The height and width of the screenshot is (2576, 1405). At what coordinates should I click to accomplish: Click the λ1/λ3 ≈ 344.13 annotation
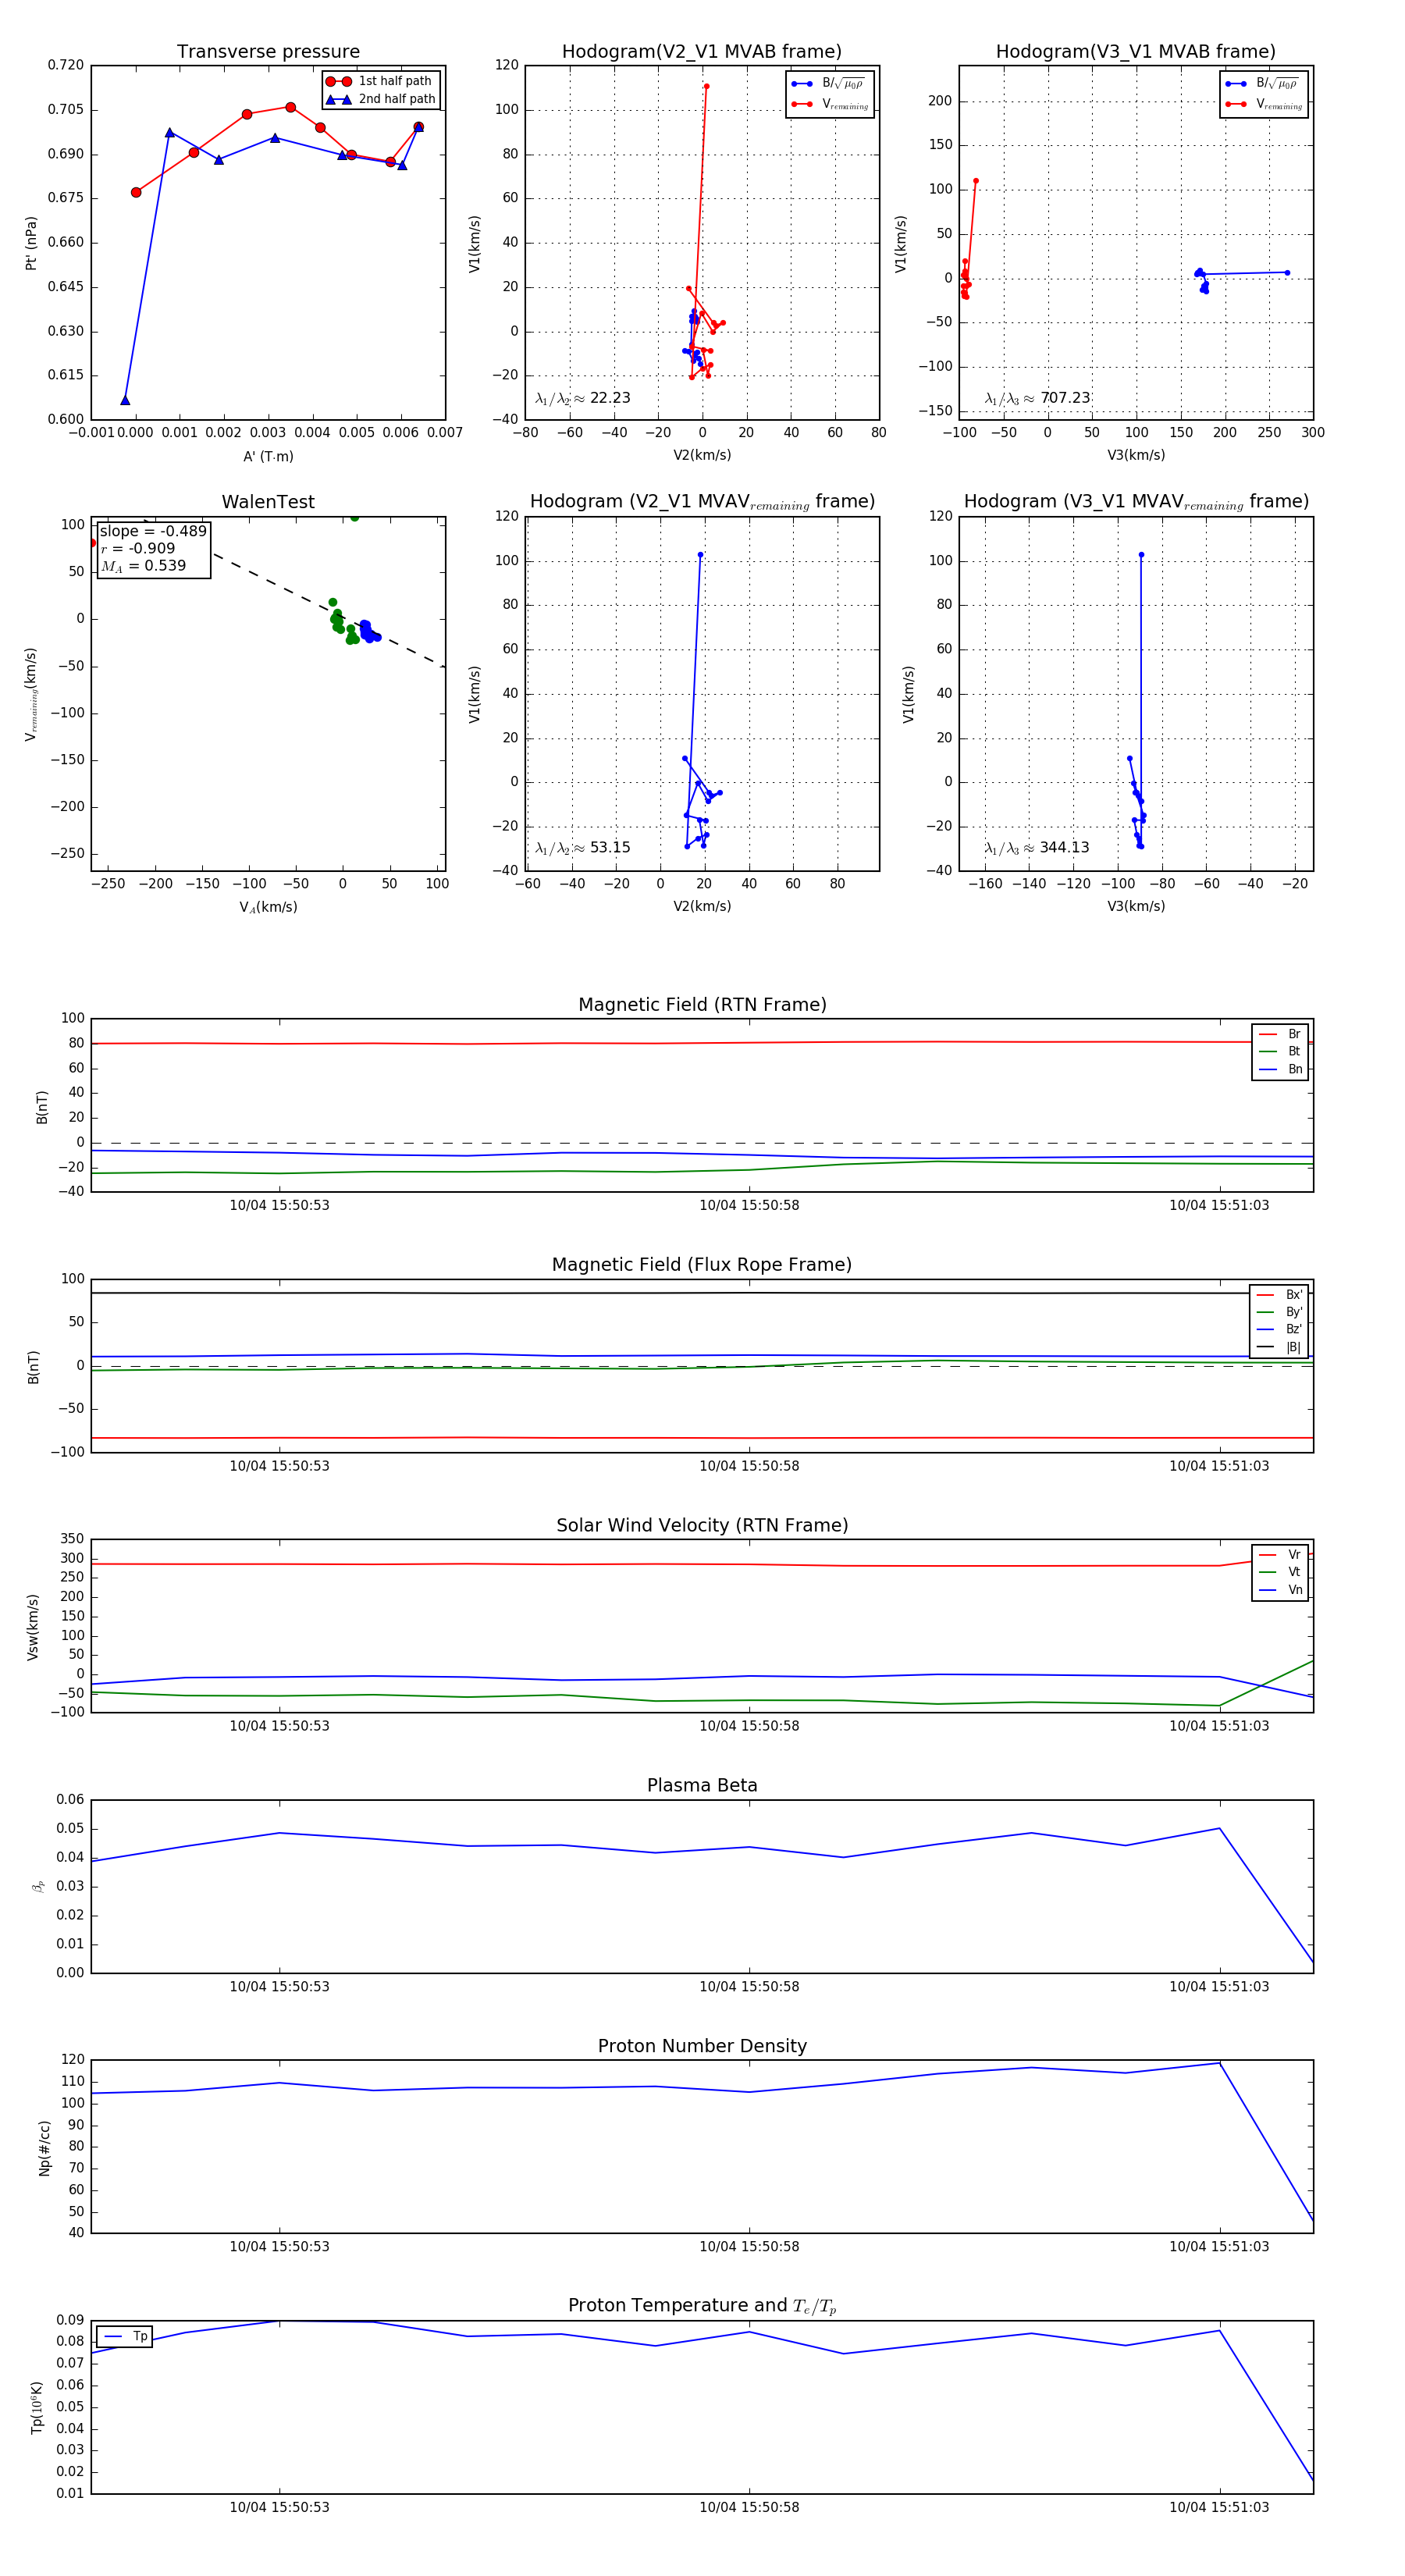click(1037, 848)
